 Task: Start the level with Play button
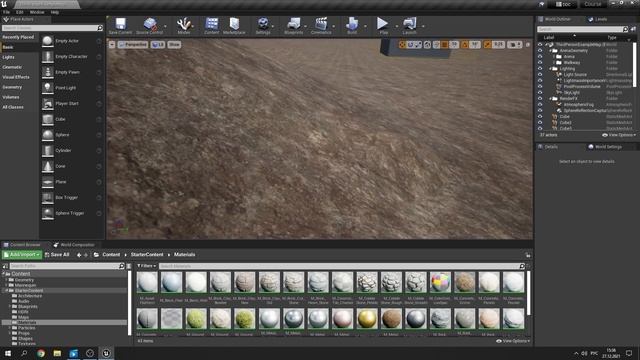click(x=383, y=26)
